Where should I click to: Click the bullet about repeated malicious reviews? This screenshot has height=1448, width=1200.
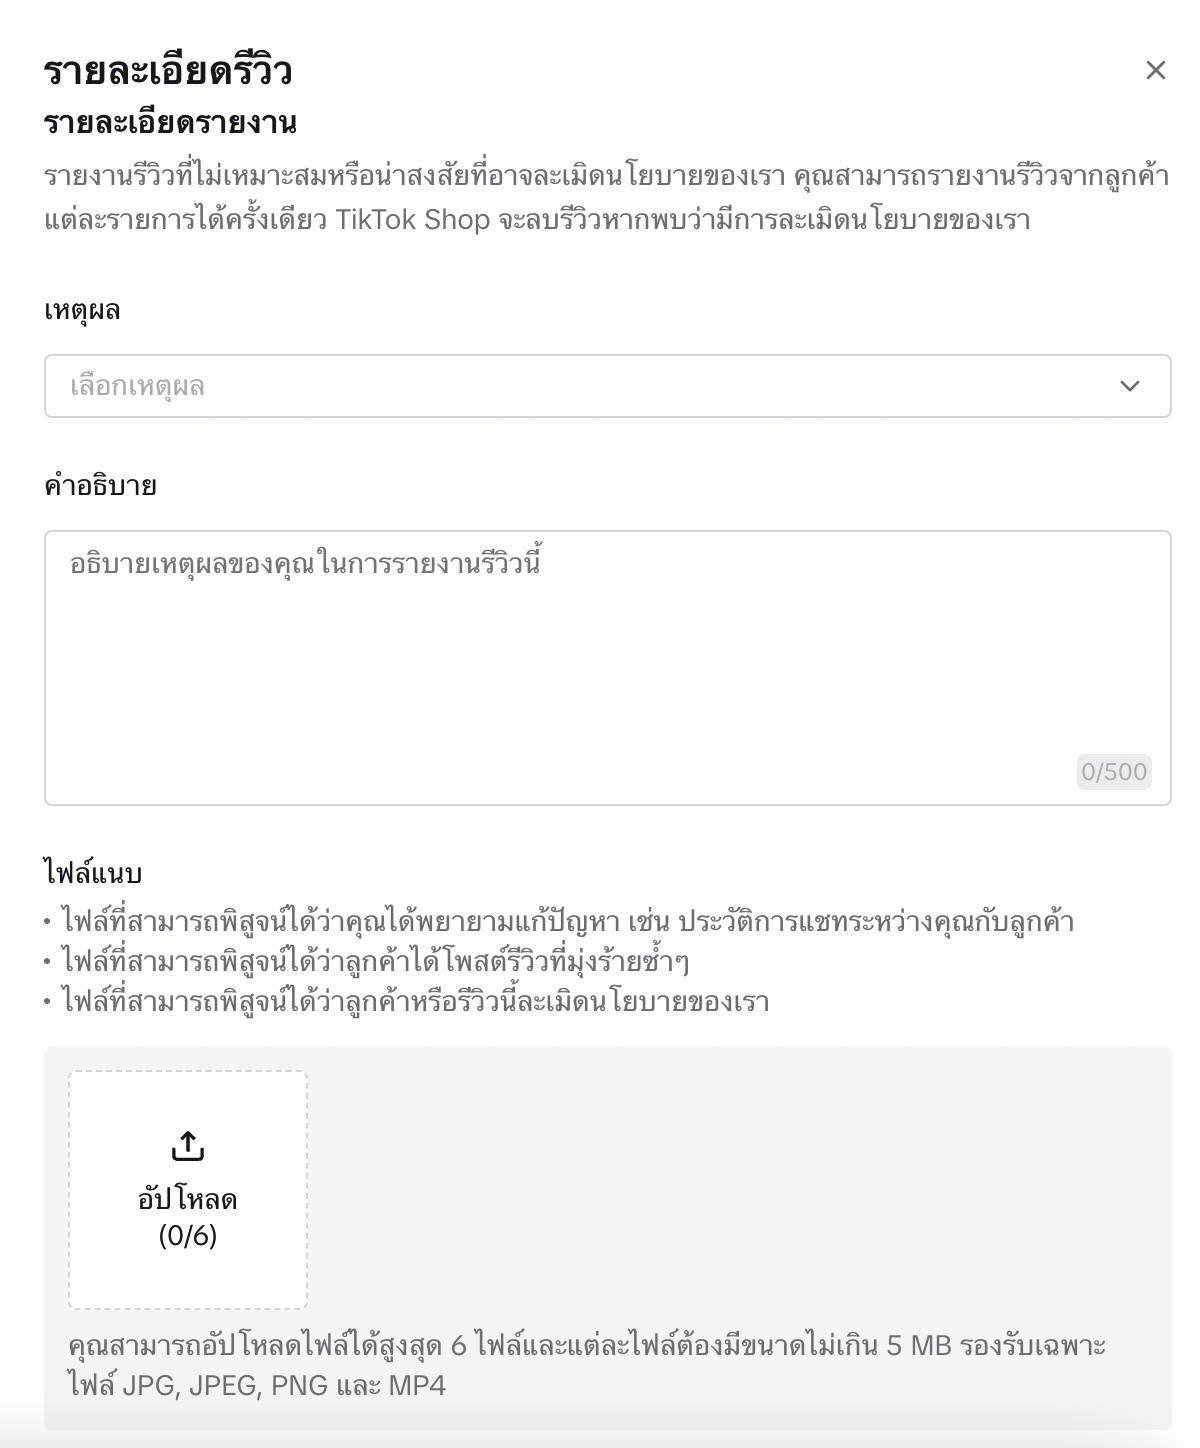[375, 962]
